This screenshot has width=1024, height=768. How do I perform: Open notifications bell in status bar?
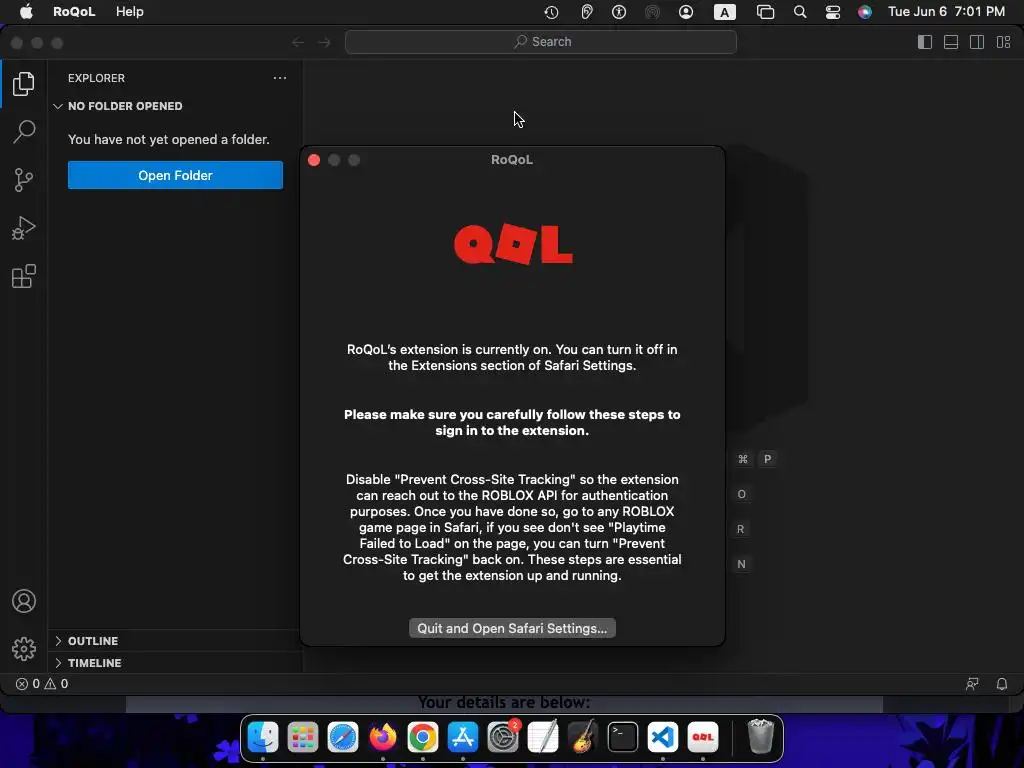pos(1002,684)
